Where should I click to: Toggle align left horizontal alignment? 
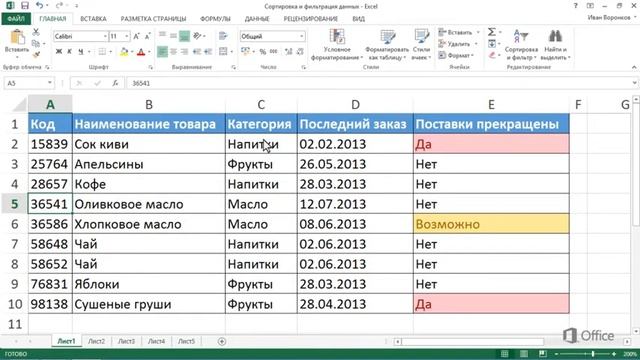pyautogui.click(x=162, y=51)
